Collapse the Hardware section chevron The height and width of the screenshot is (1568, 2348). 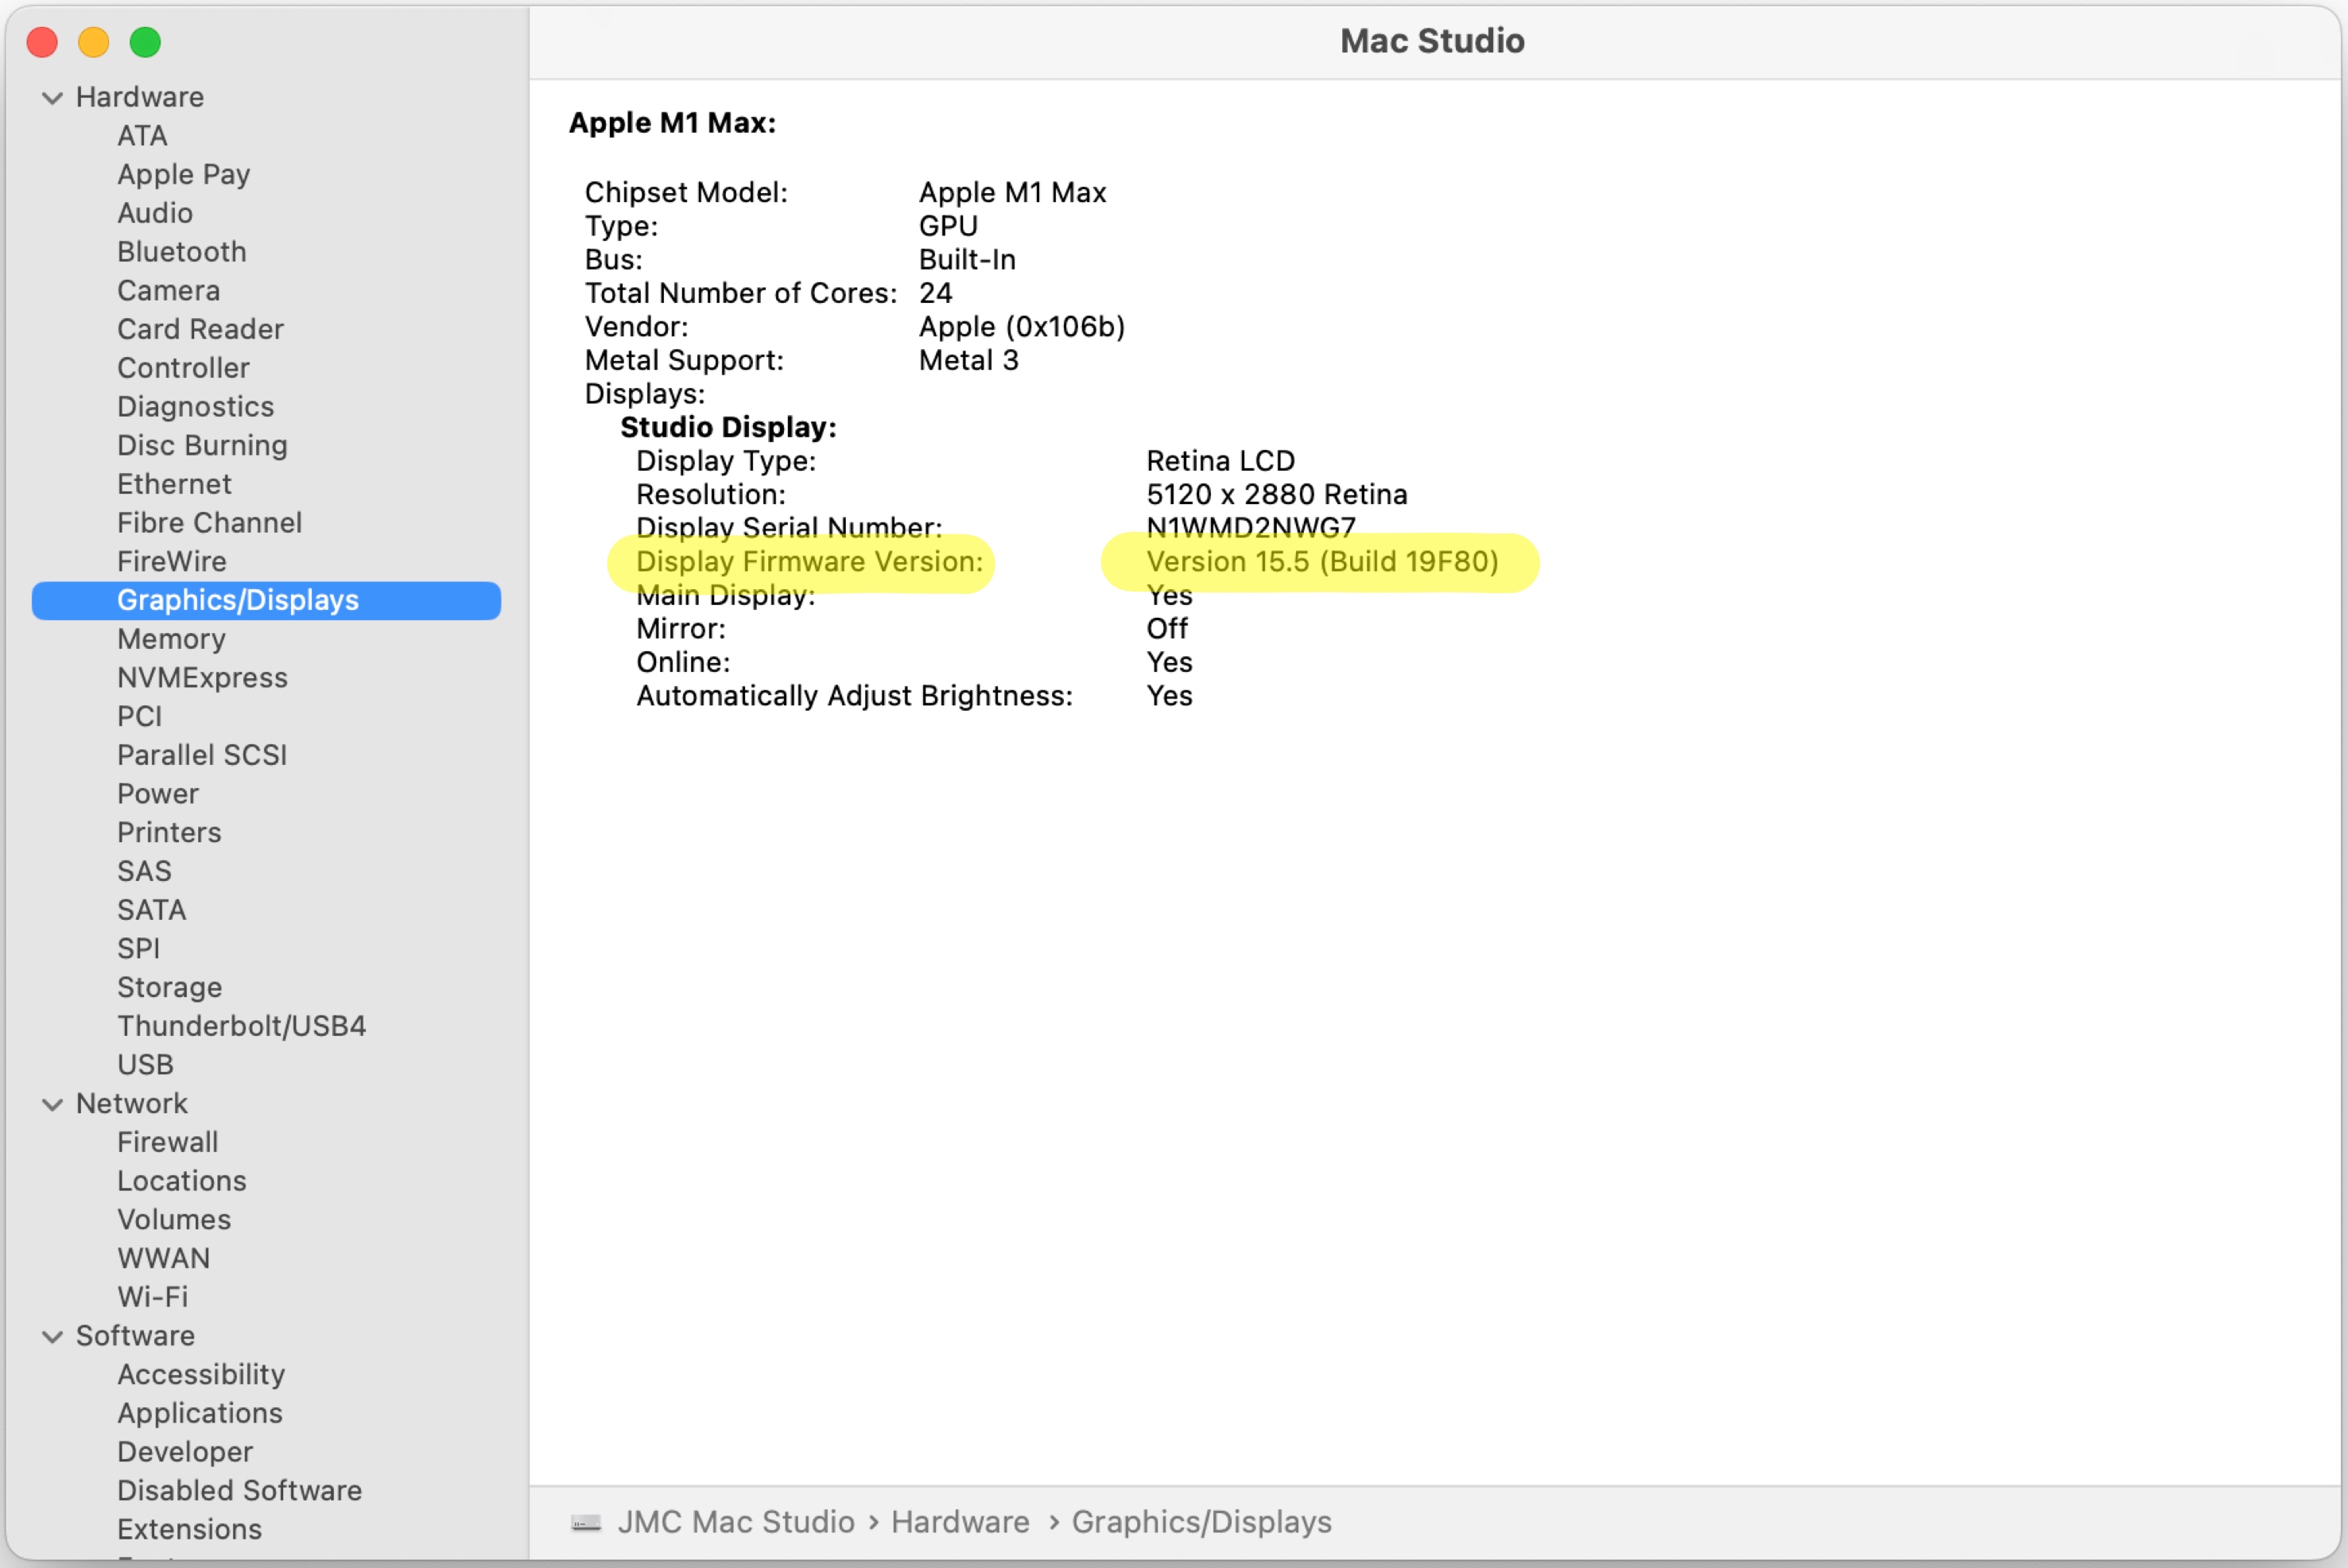pyautogui.click(x=52, y=98)
